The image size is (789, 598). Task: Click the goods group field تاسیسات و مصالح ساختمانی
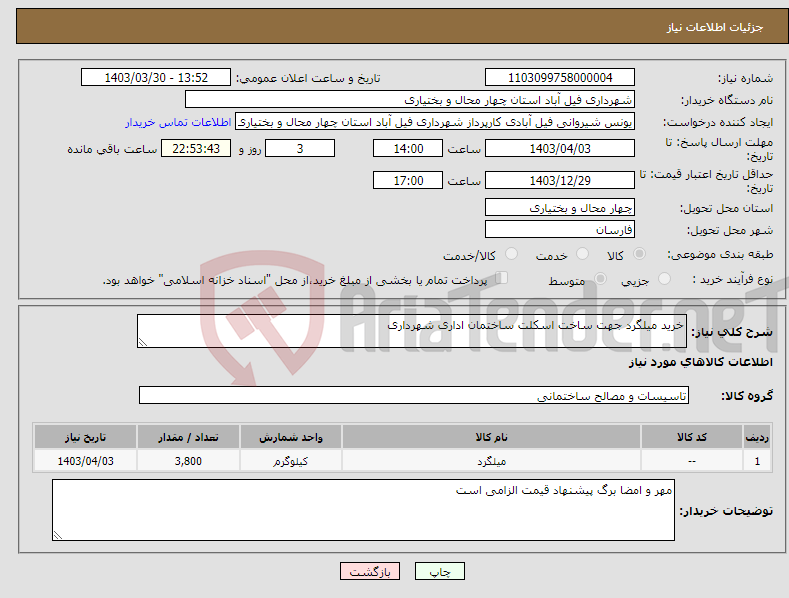point(414,395)
